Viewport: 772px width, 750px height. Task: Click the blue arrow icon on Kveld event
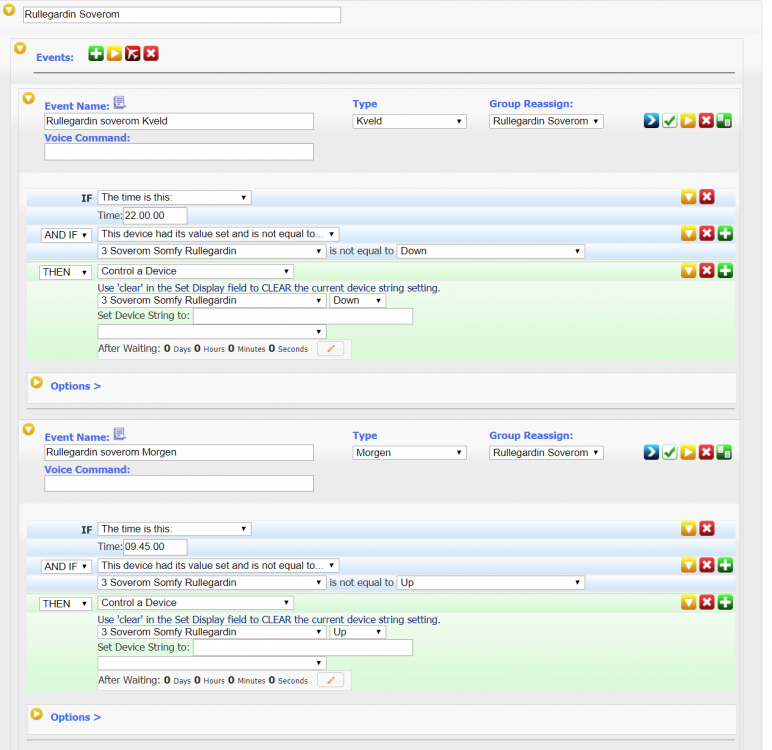tap(651, 121)
